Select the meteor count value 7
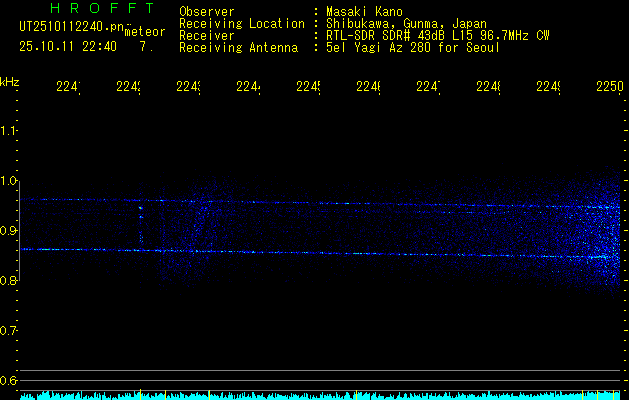 point(146,46)
